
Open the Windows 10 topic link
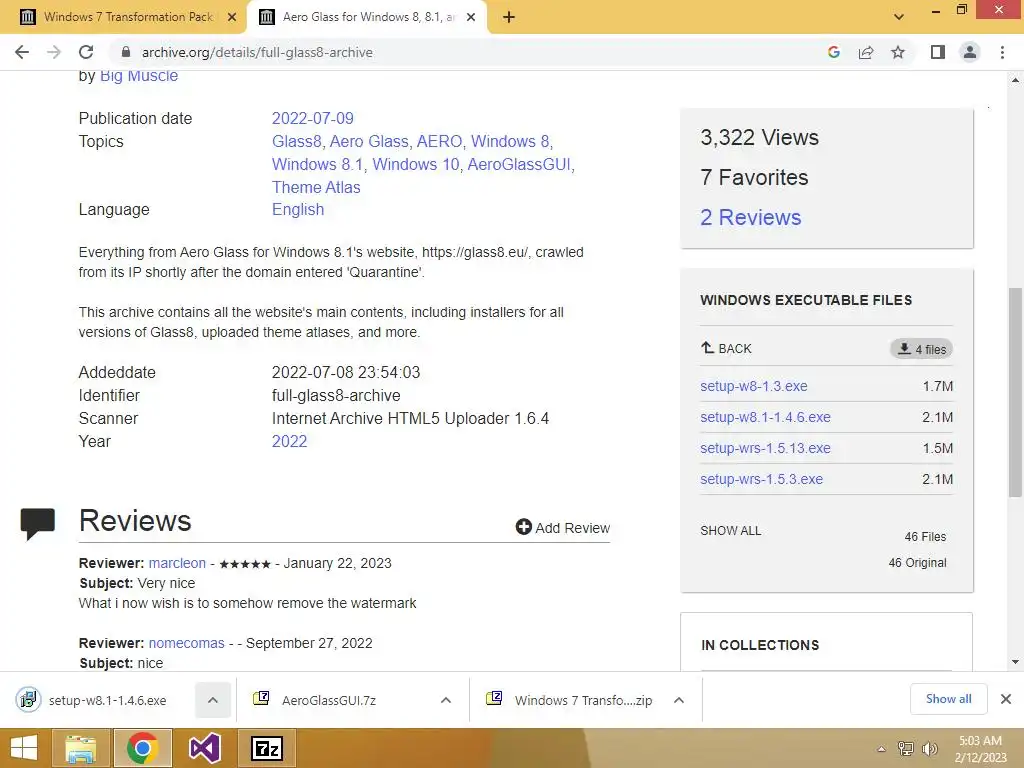[x=416, y=165]
